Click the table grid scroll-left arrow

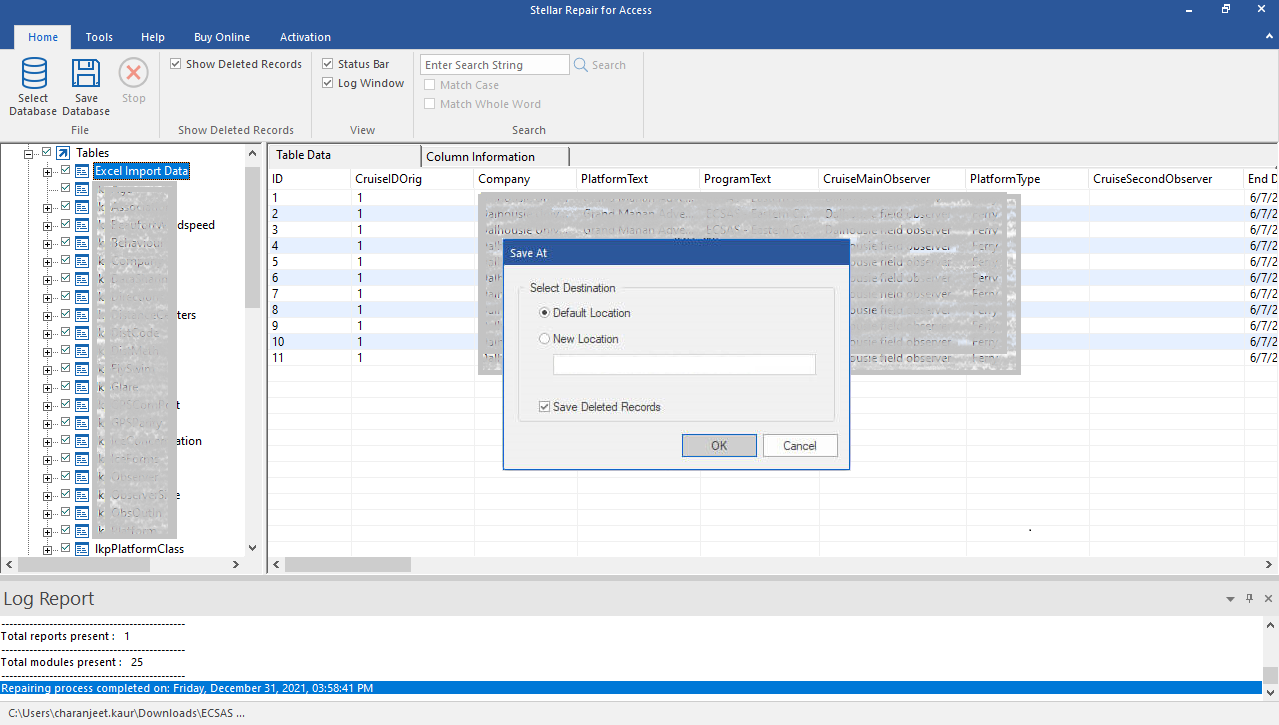click(x=276, y=565)
